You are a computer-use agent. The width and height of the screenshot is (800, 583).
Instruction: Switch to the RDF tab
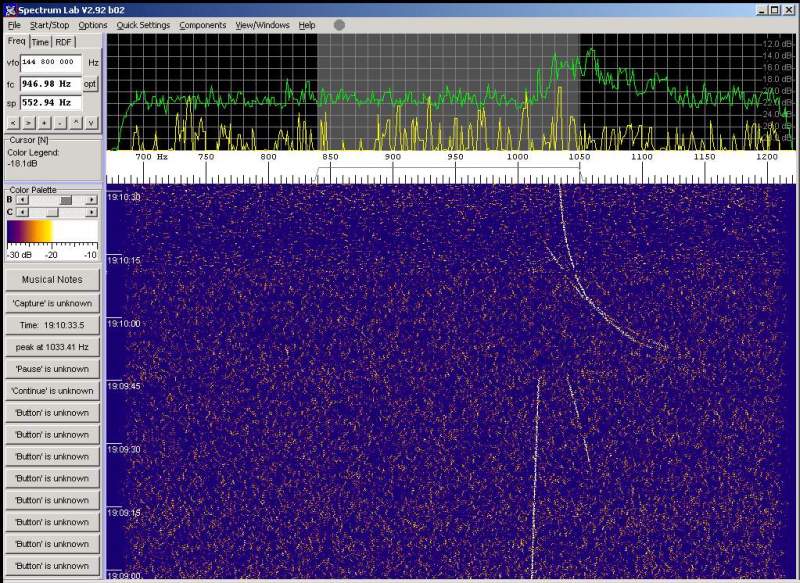tap(64, 42)
